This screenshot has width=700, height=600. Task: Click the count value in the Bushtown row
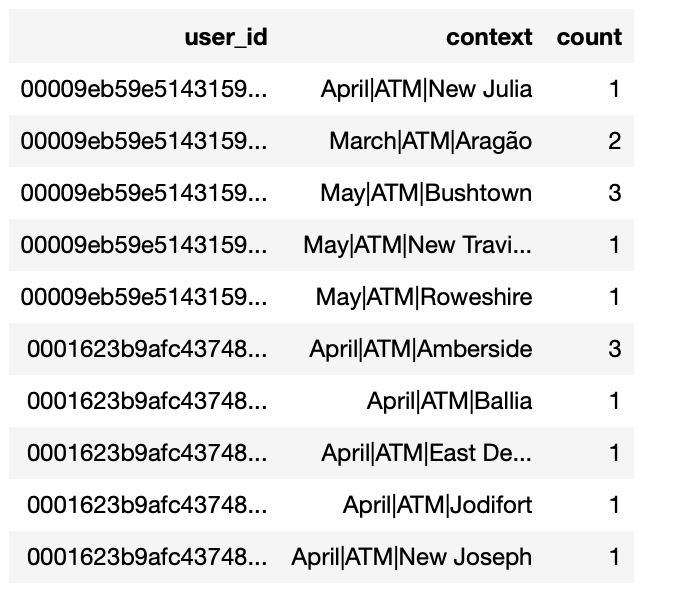pyautogui.click(x=614, y=193)
